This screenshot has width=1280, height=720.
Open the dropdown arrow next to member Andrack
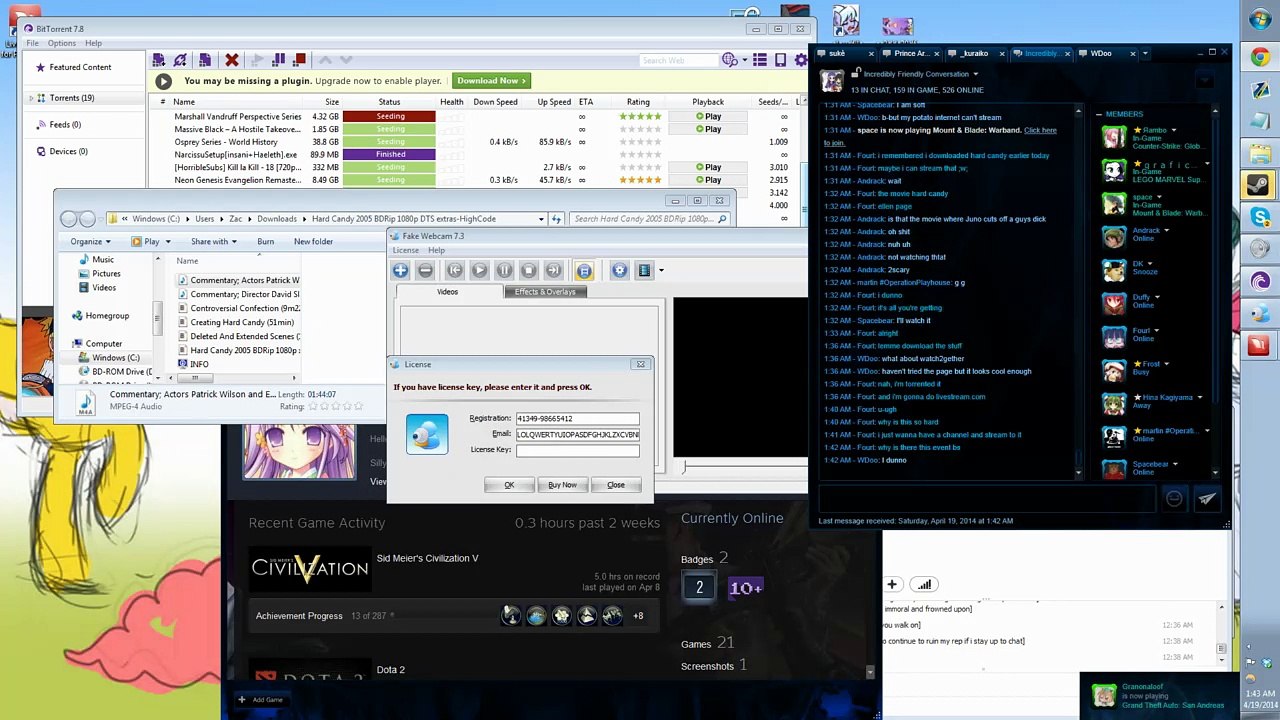point(1166,231)
